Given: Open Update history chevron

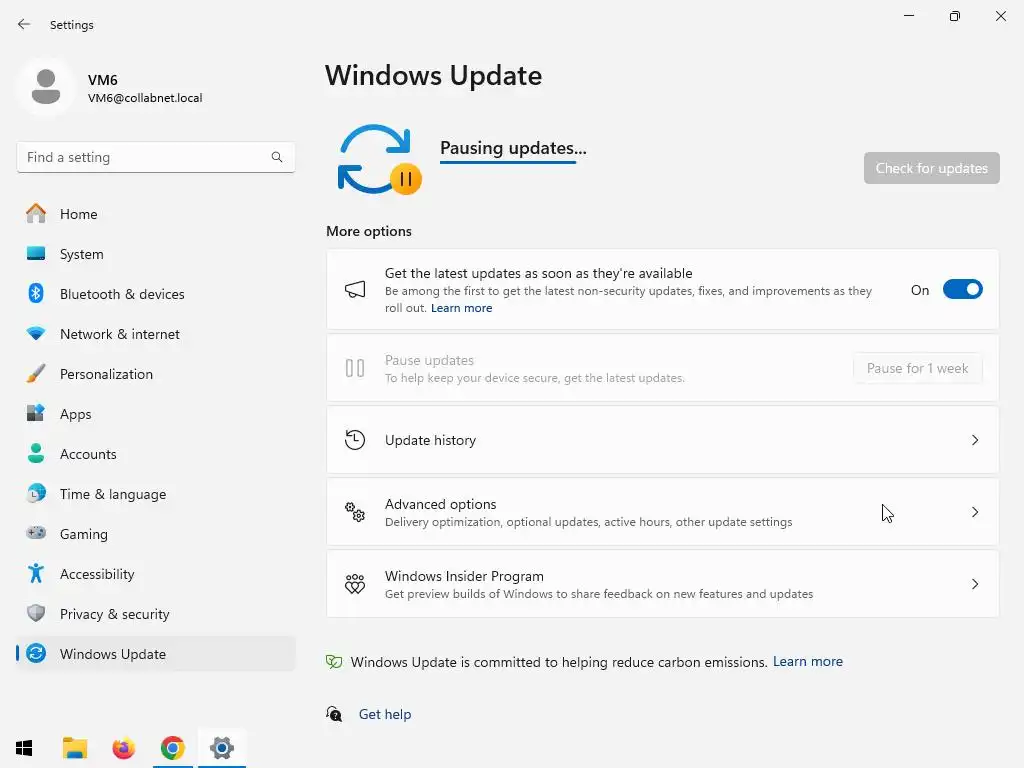Looking at the screenshot, I should [974, 440].
